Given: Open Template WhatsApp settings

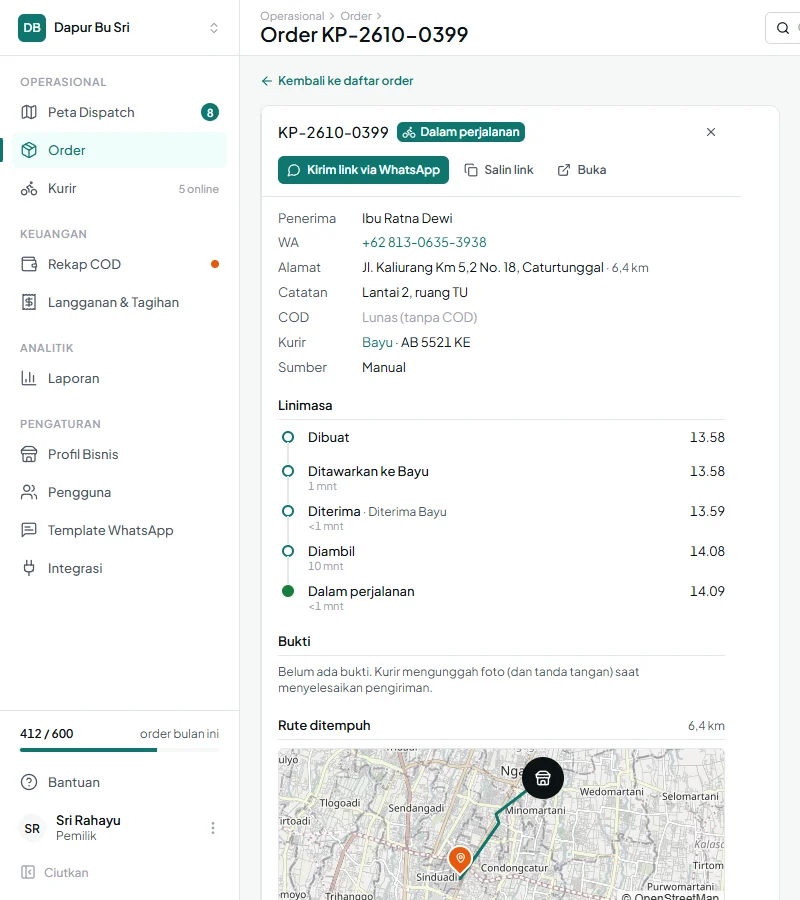Looking at the screenshot, I should point(119,530).
